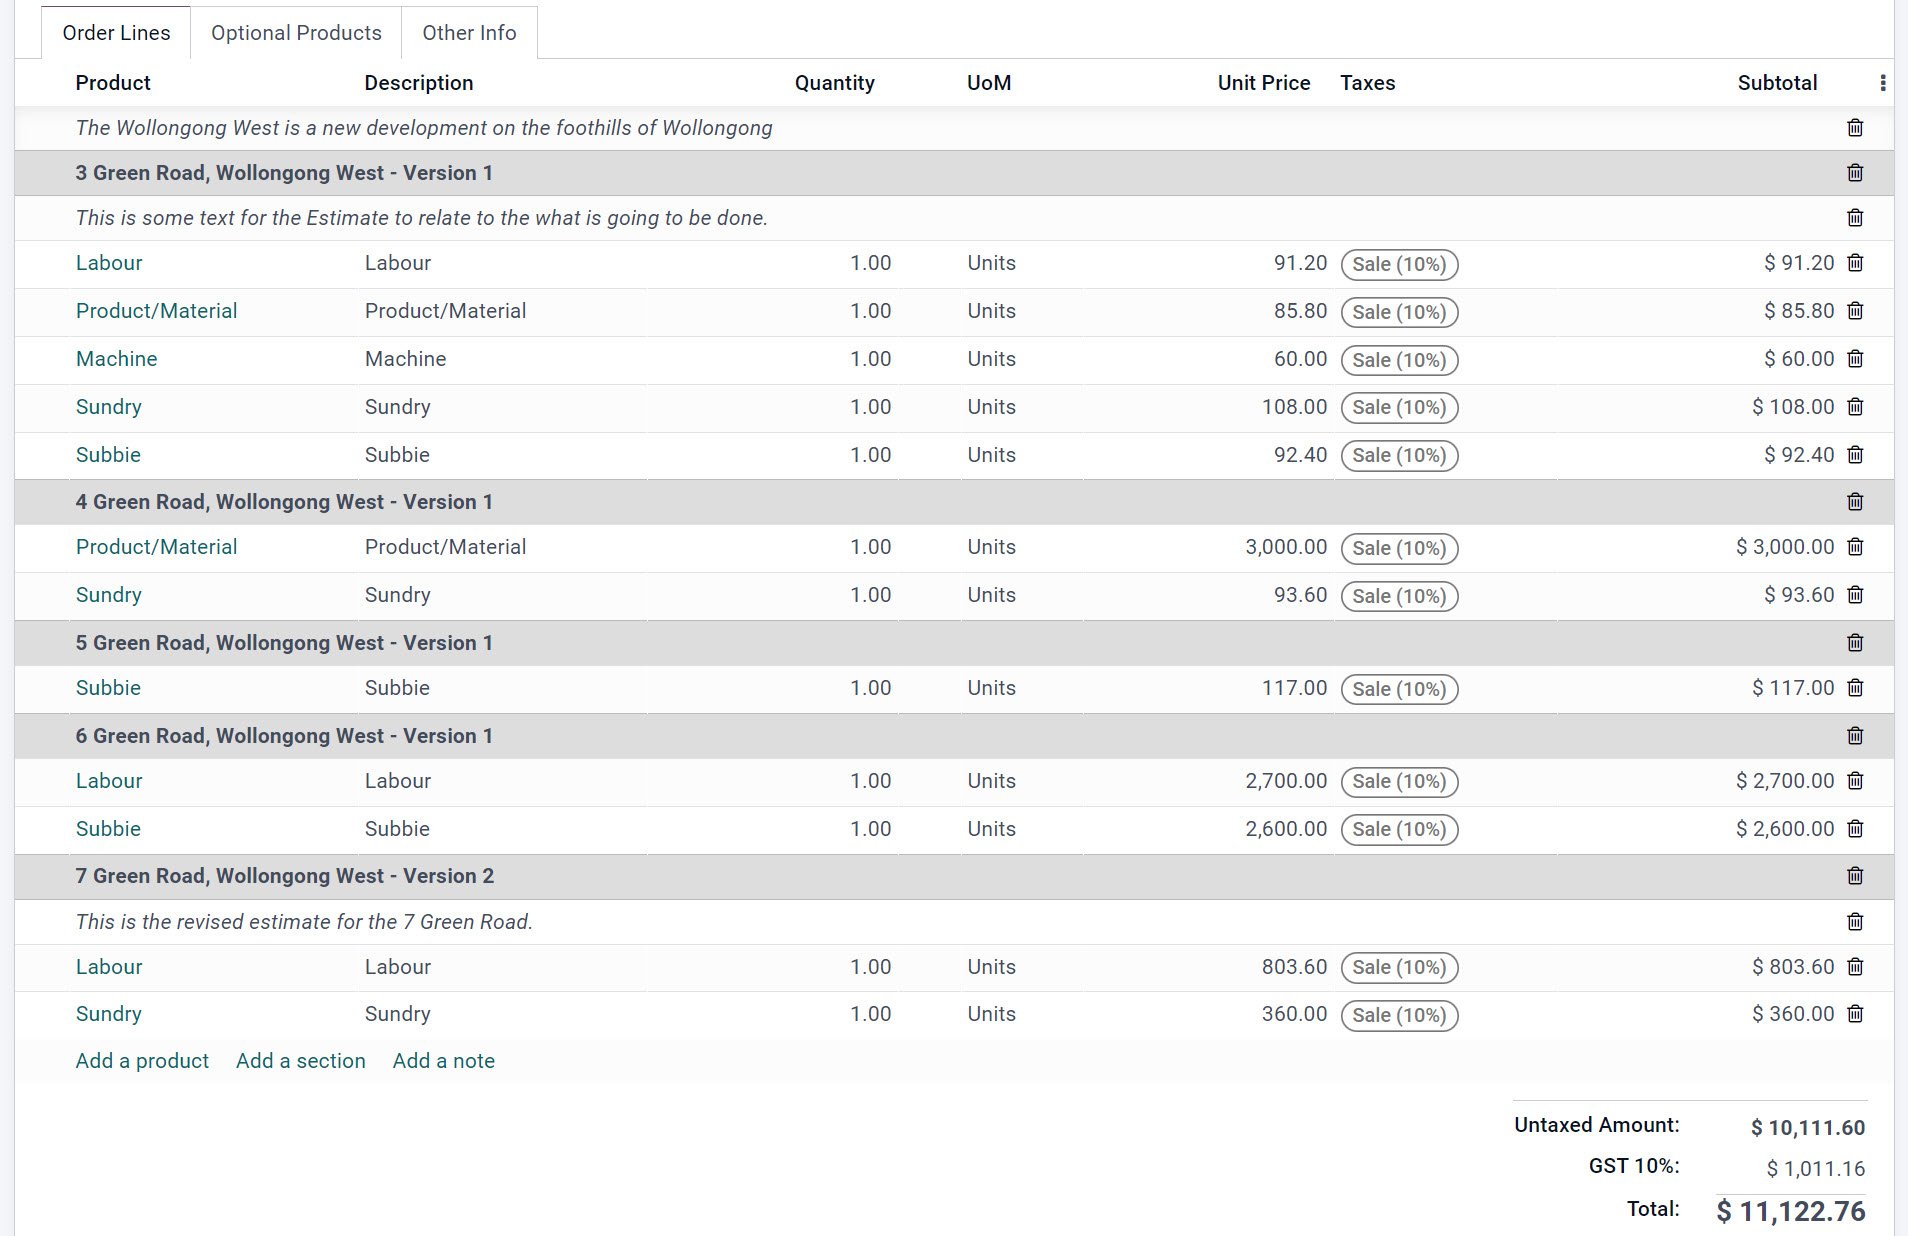Select the Order Lines tab
1908x1236 pixels.
(116, 33)
